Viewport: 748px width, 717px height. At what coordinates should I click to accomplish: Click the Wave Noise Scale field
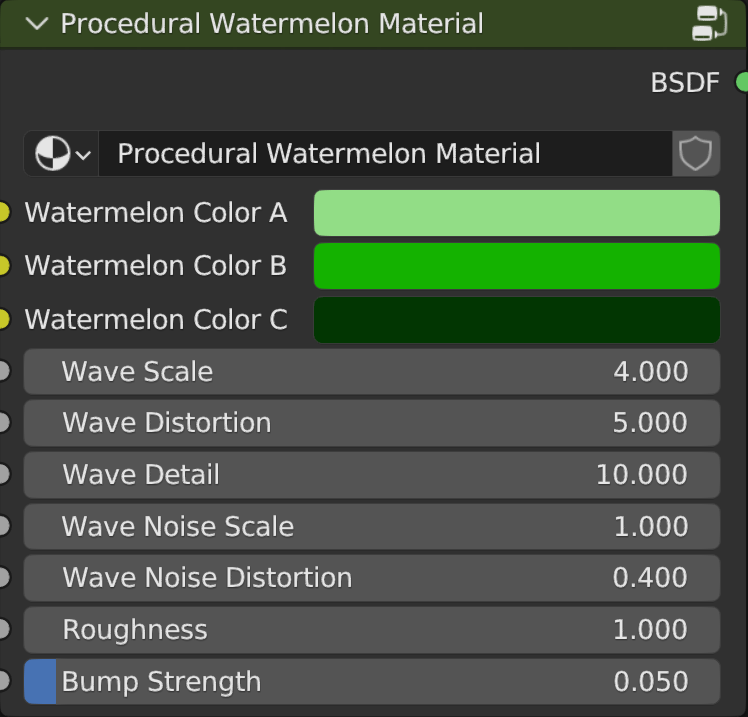371,527
